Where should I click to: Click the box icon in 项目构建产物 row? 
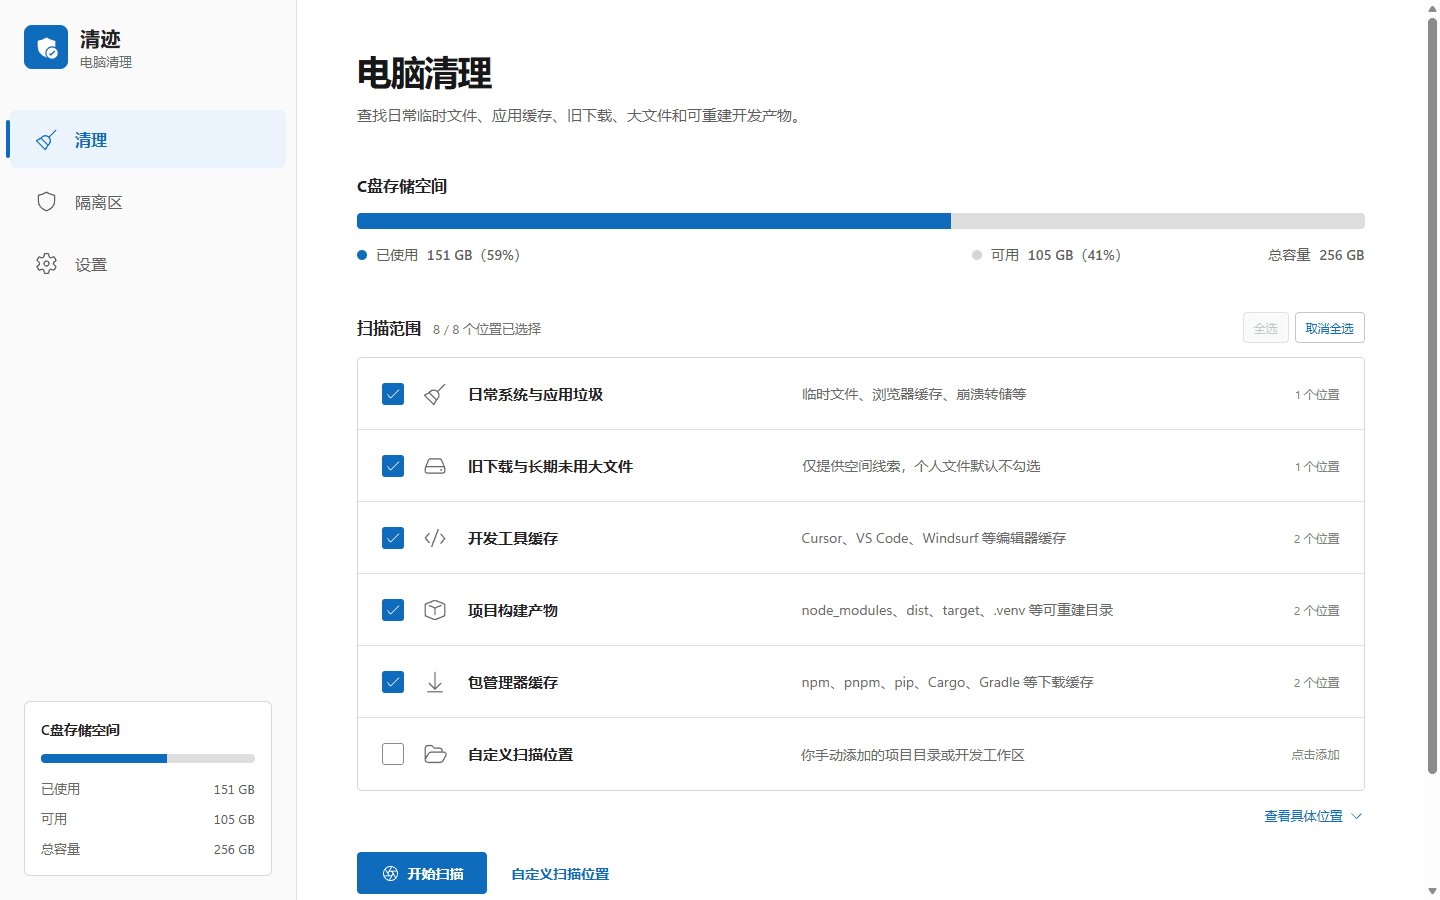(435, 610)
